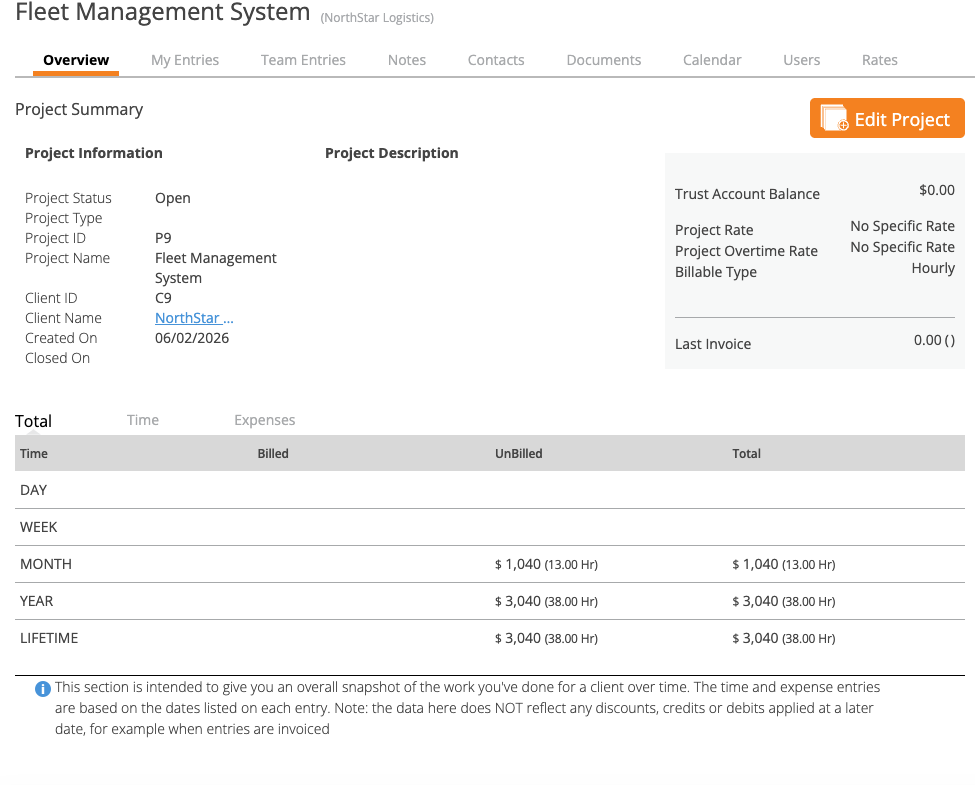Screen dimensions: 975x785
Task: Switch summary to the Time sub-tab
Action: pos(143,420)
